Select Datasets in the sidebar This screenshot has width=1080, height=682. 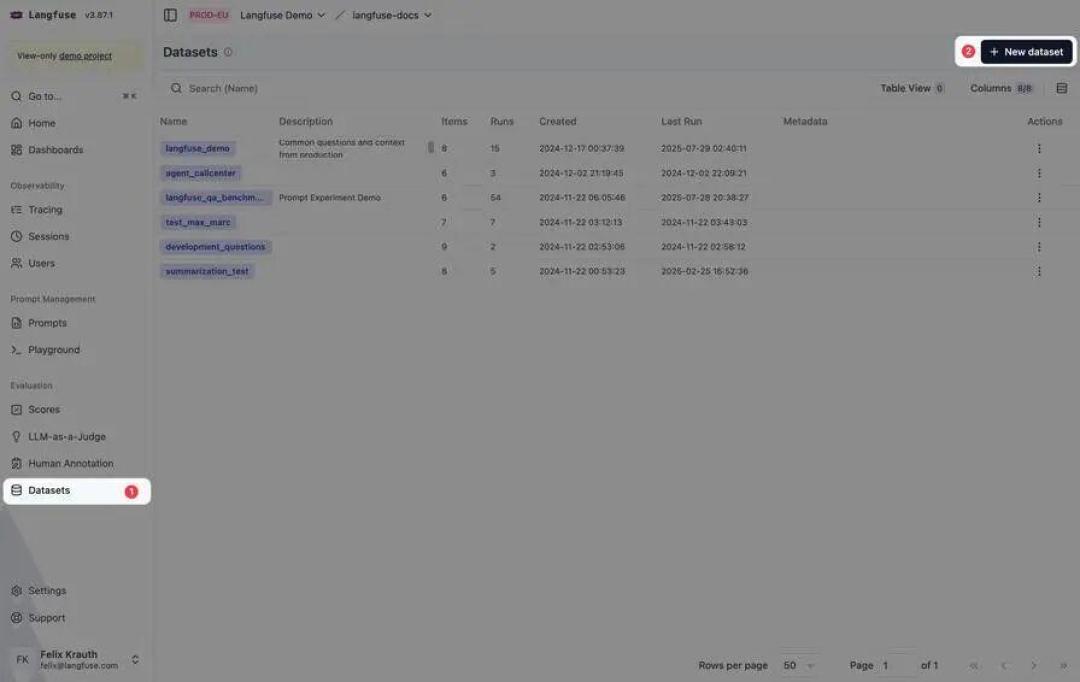[x=76, y=491]
